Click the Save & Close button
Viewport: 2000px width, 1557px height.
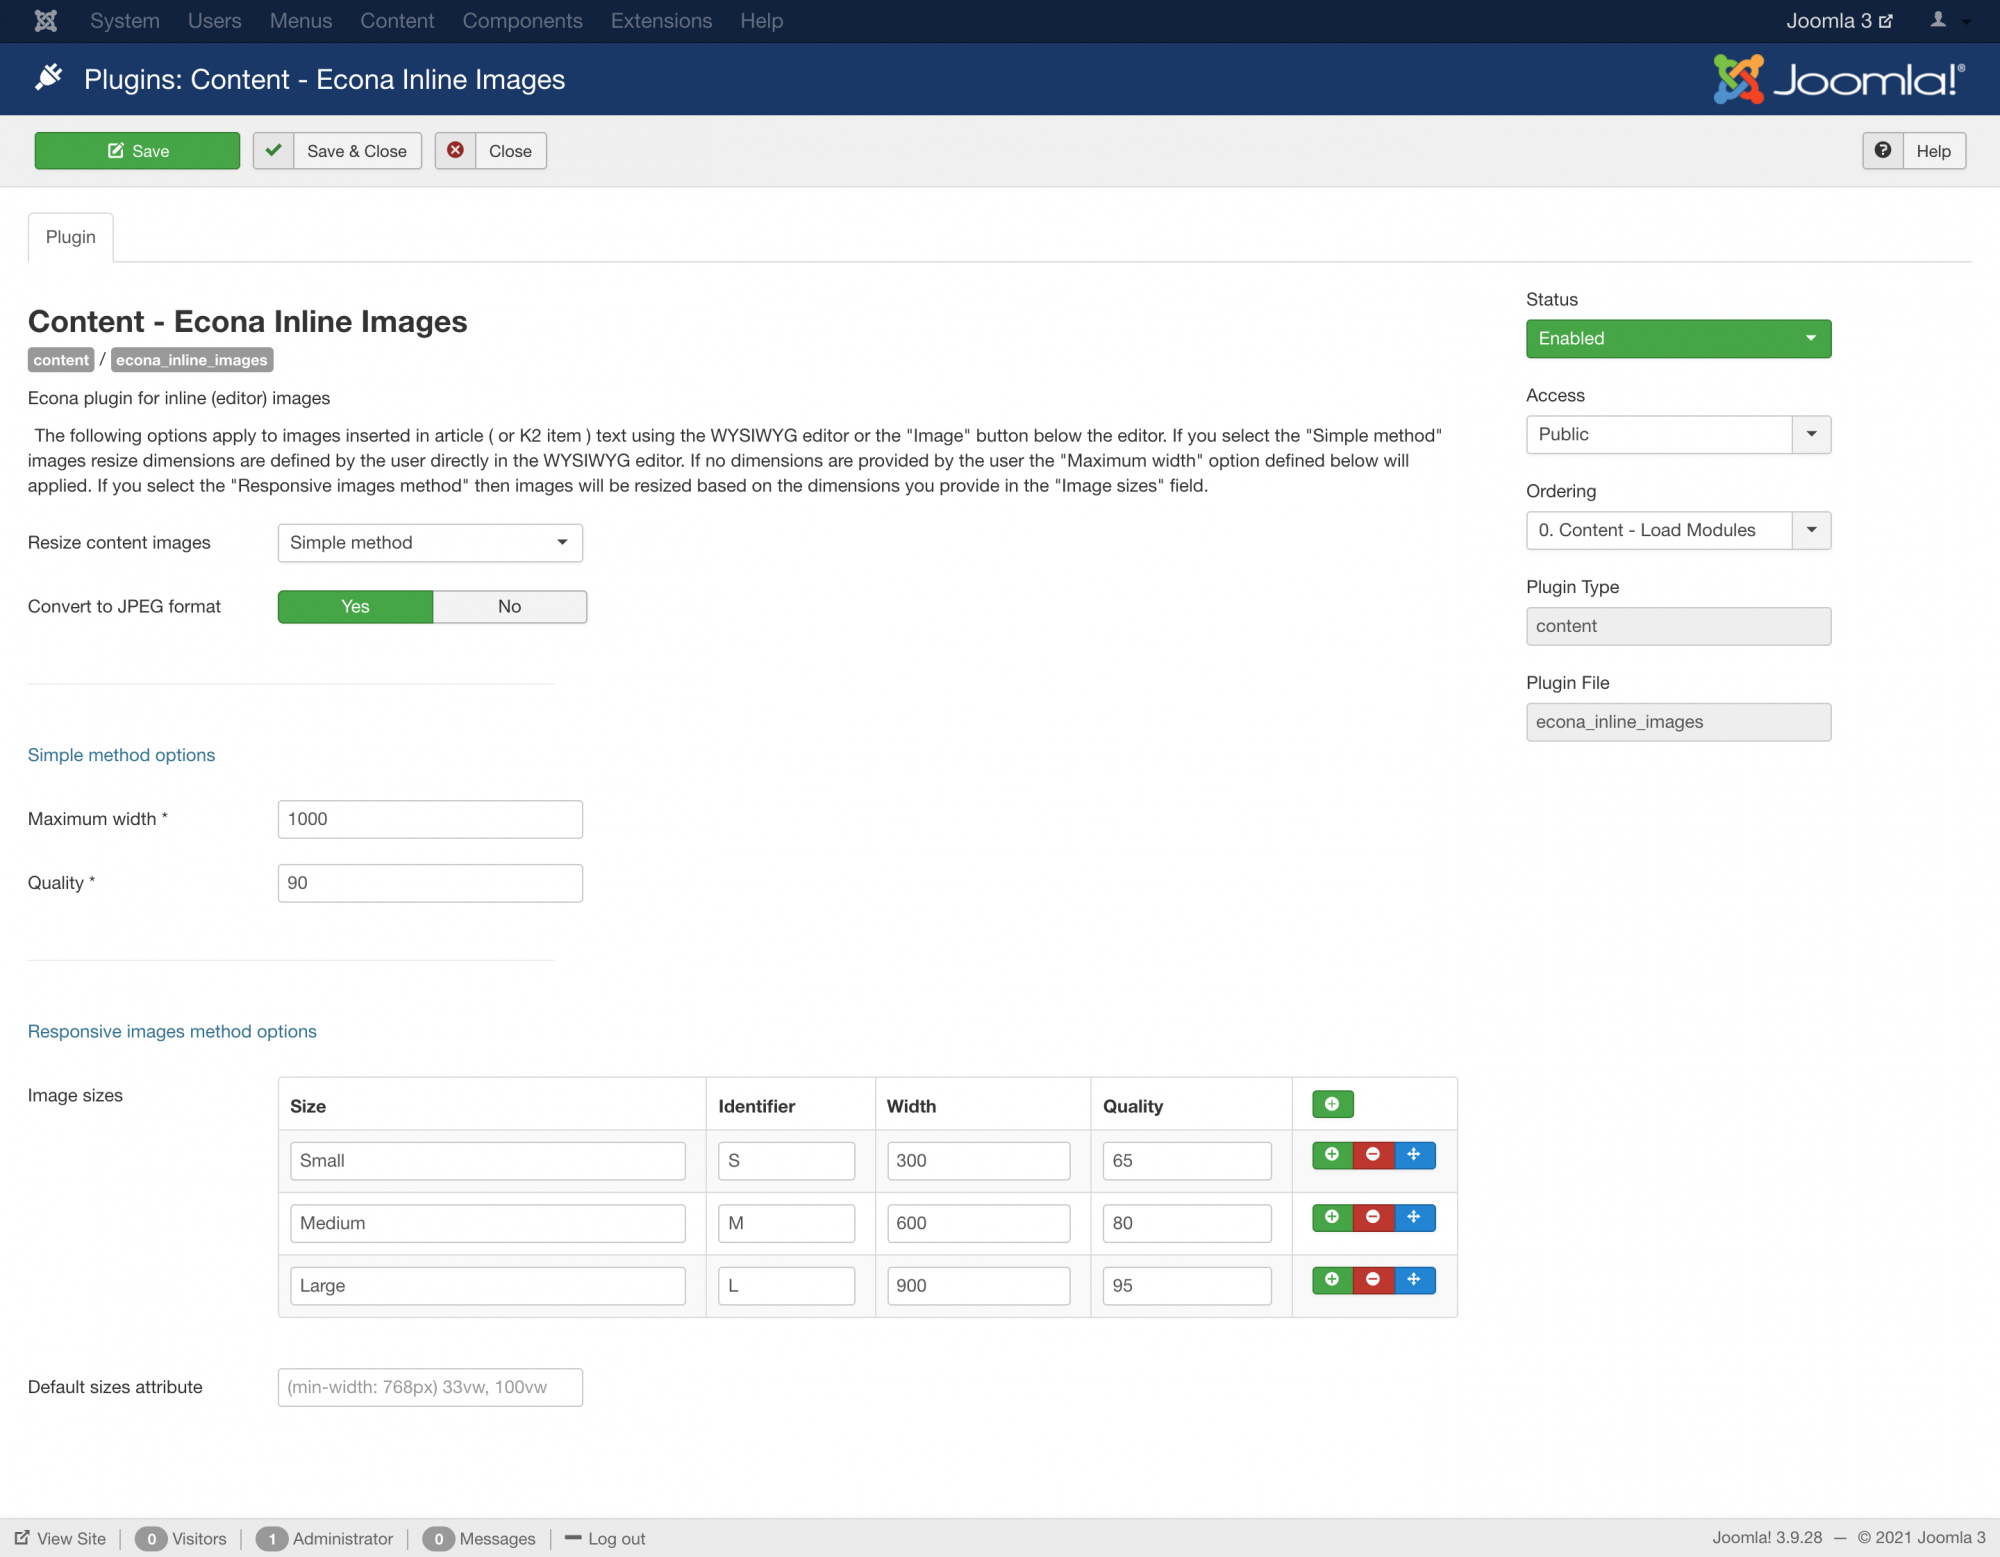[337, 150]
